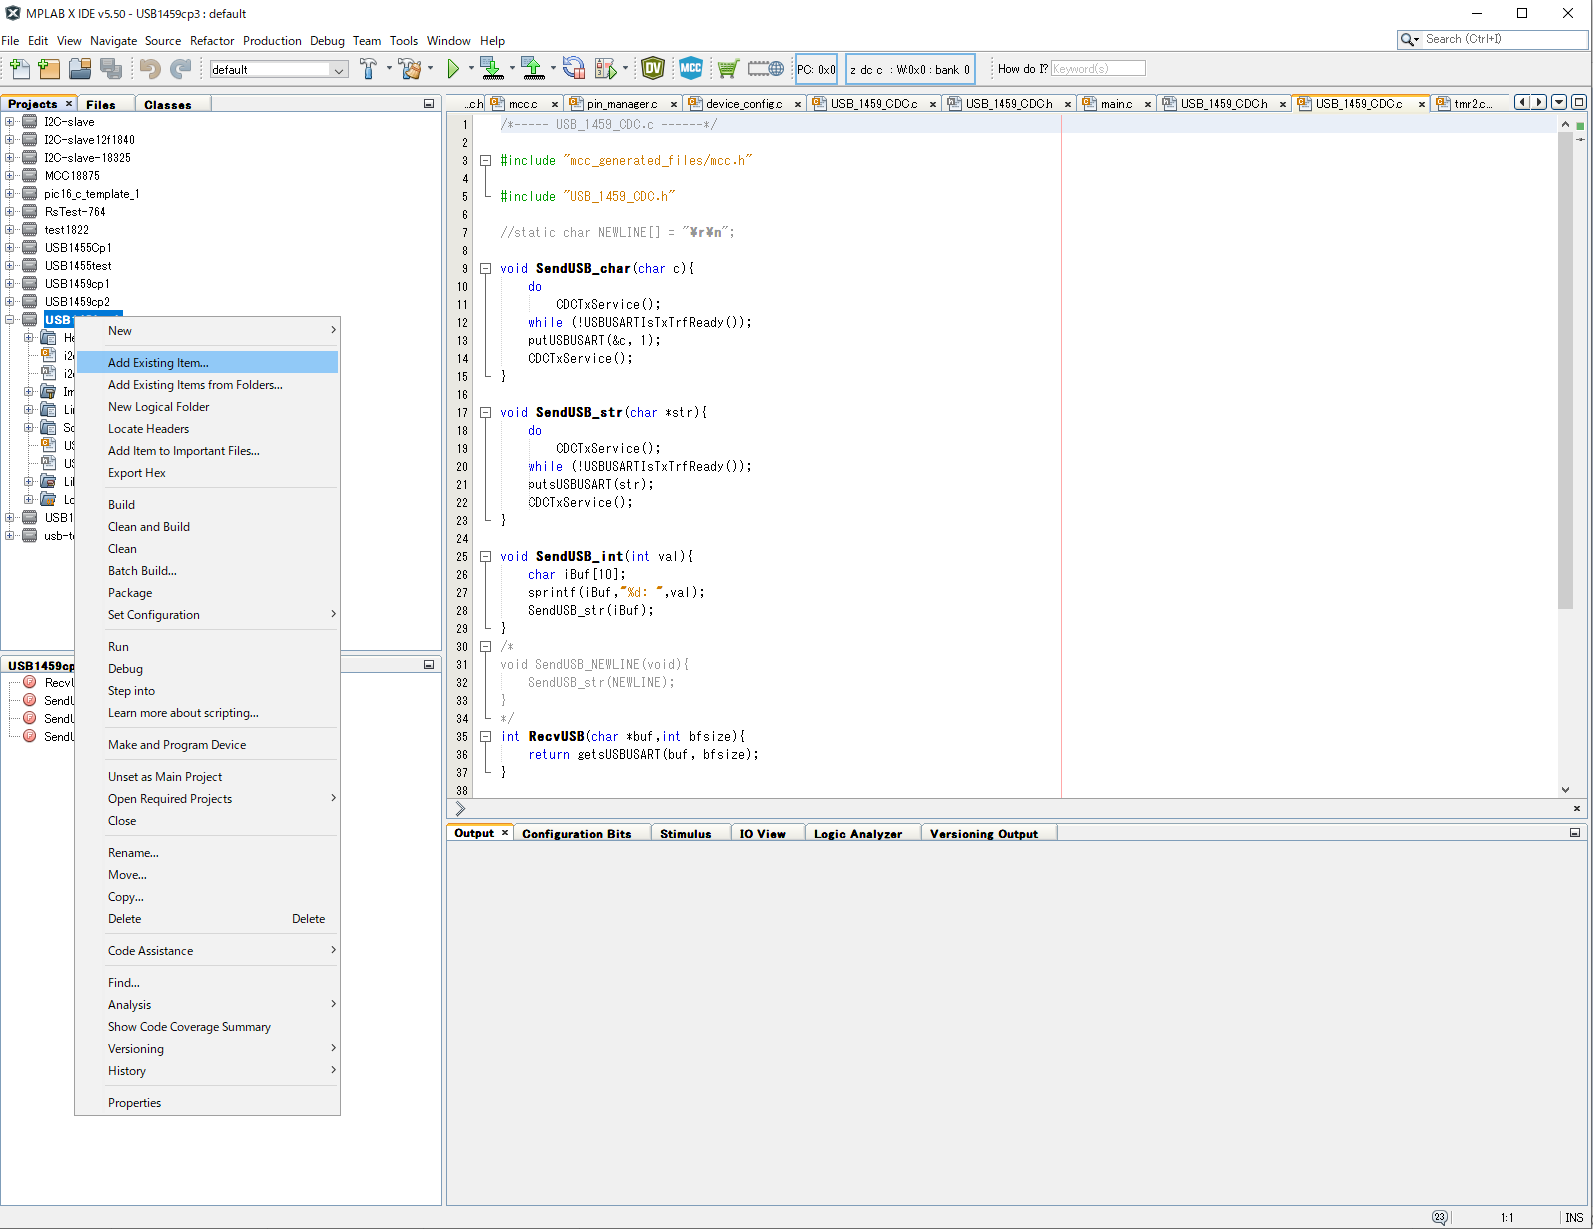Select Clean and Build in context menu
Image resolution: width=1593 pixels, height=1229 pixels.
(207, 527)
